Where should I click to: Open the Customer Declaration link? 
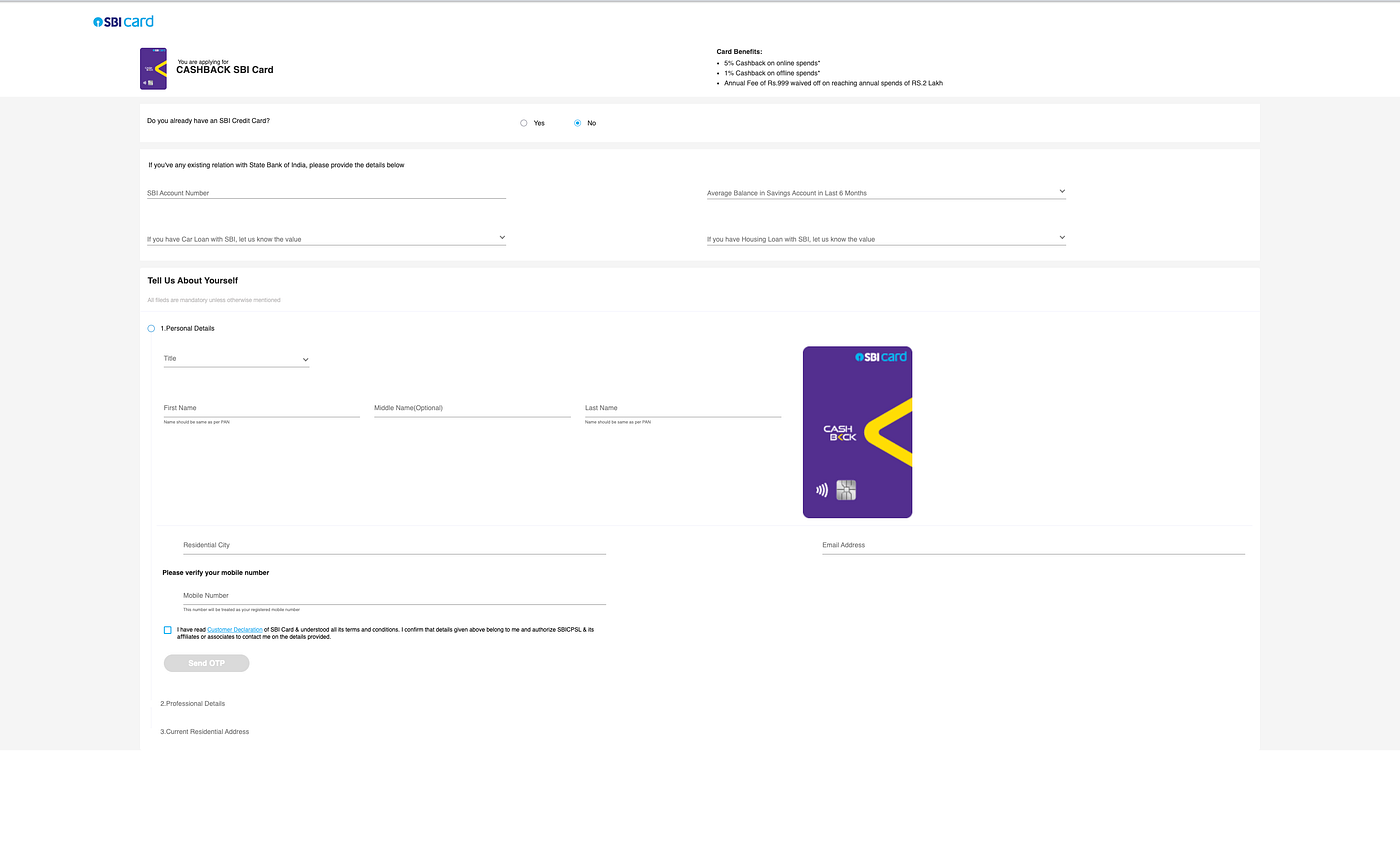[x=235, y=629]
